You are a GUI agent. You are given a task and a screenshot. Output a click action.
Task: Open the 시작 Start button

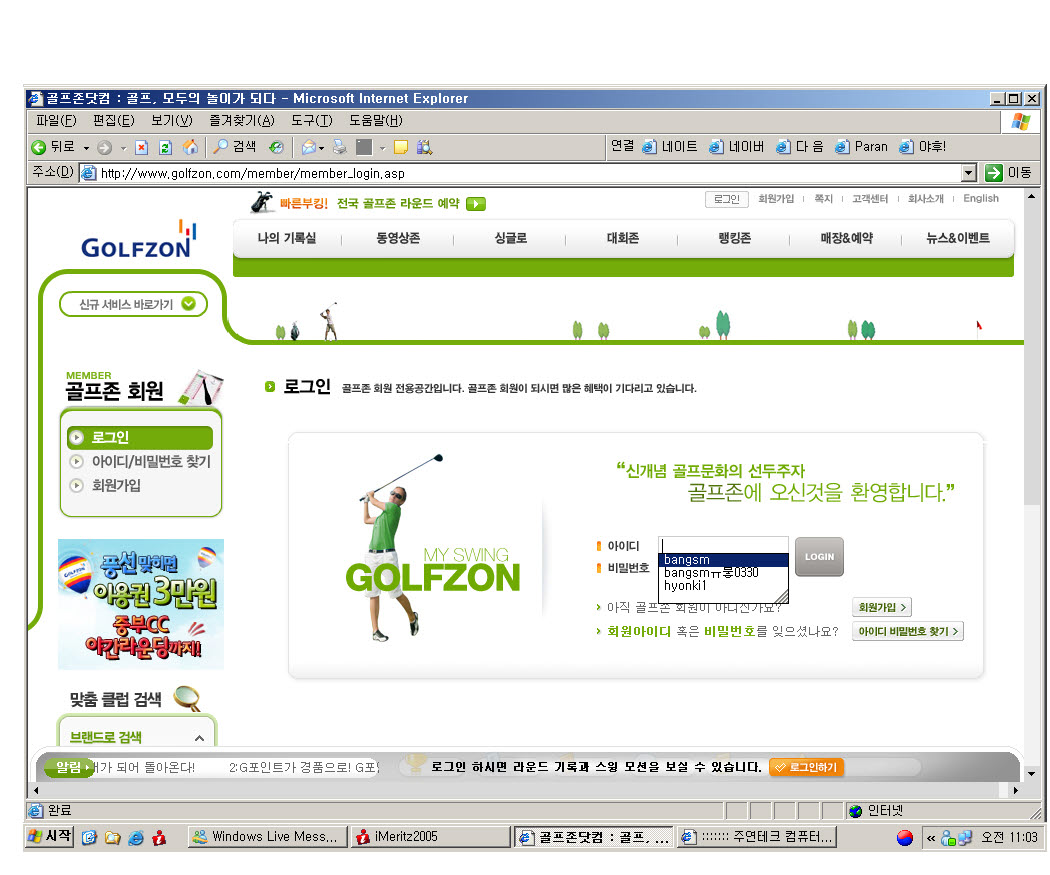point(50,836)
